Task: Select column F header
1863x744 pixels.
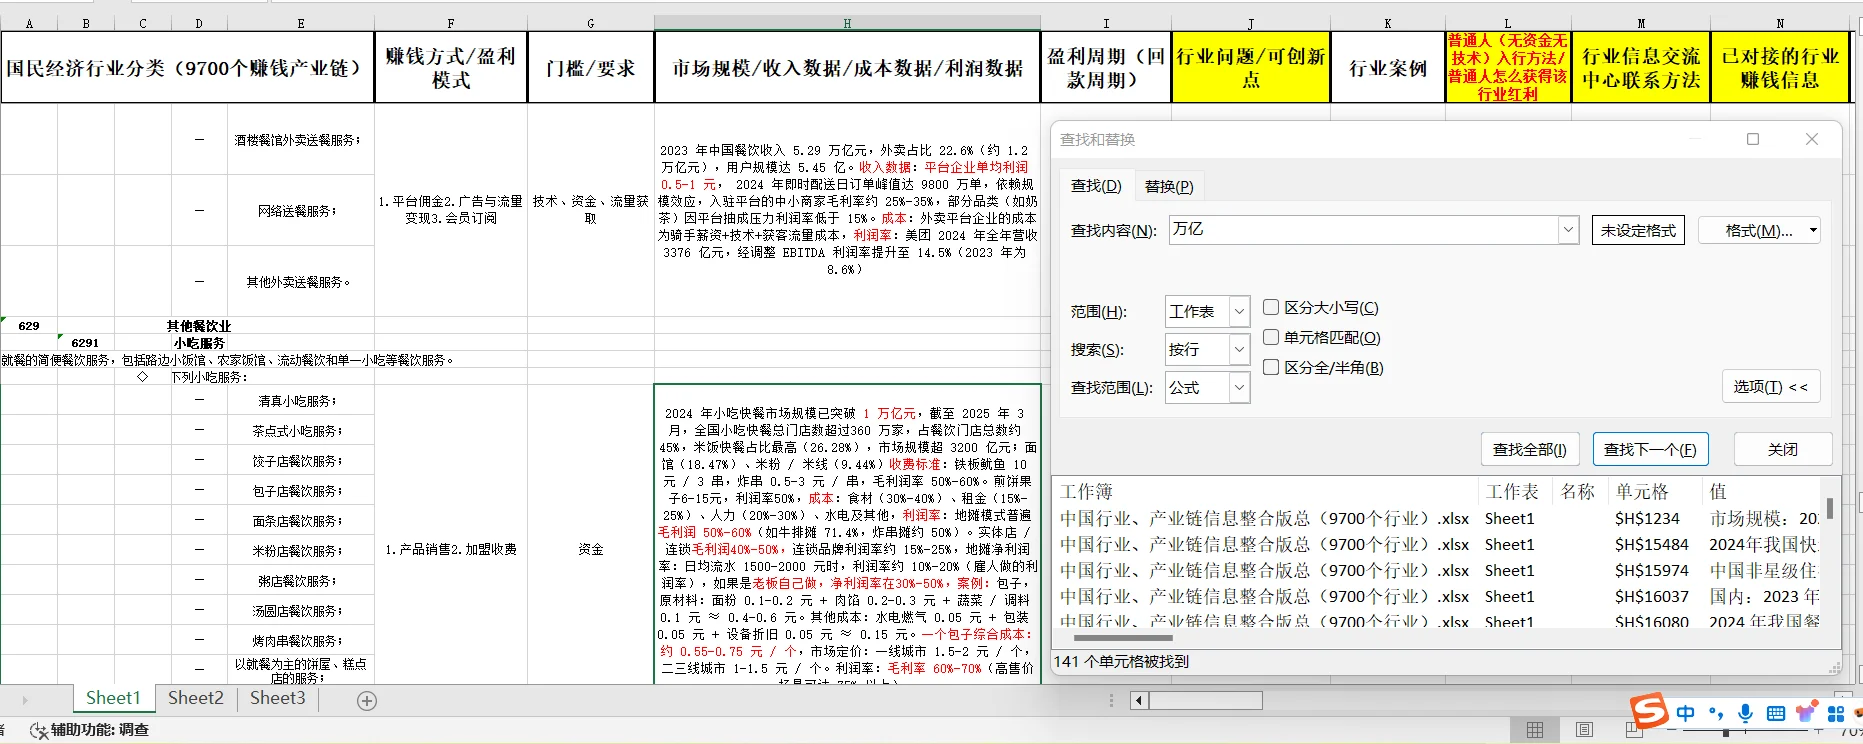Action: (x=451, y=23)
